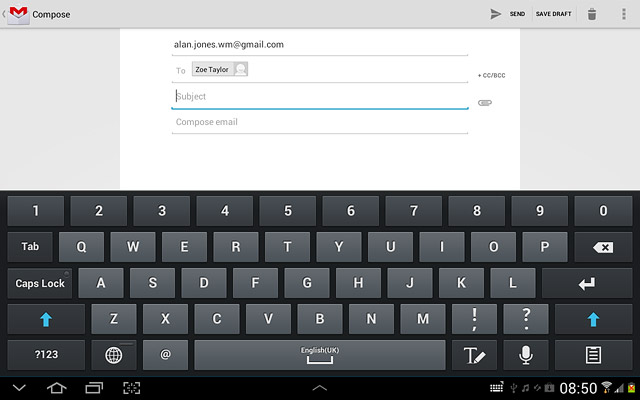This screenshot has height=400, width=640.
Task: Switch to handwriting input with T-pen key
Action: (x=474, y=355)
